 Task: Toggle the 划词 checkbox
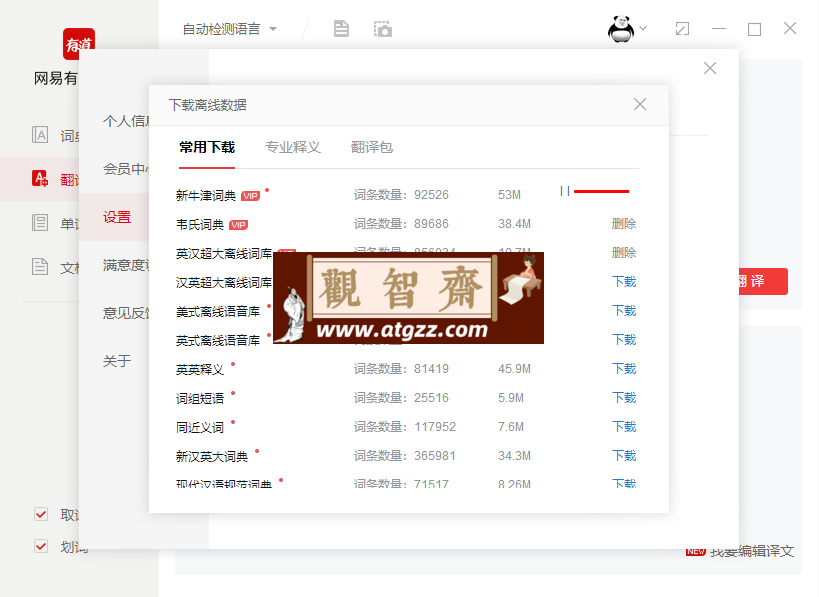41,546
